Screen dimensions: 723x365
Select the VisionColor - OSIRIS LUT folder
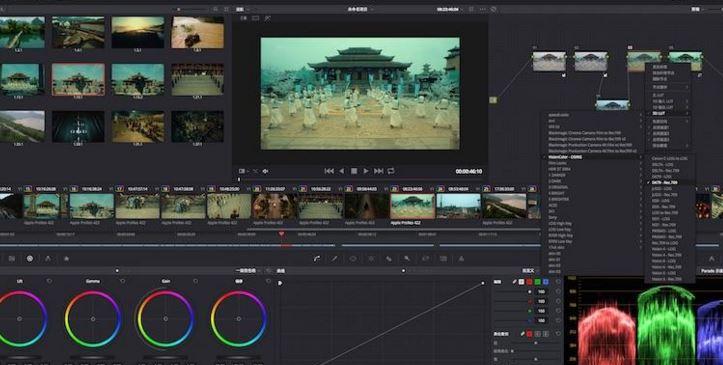[593, 157]
